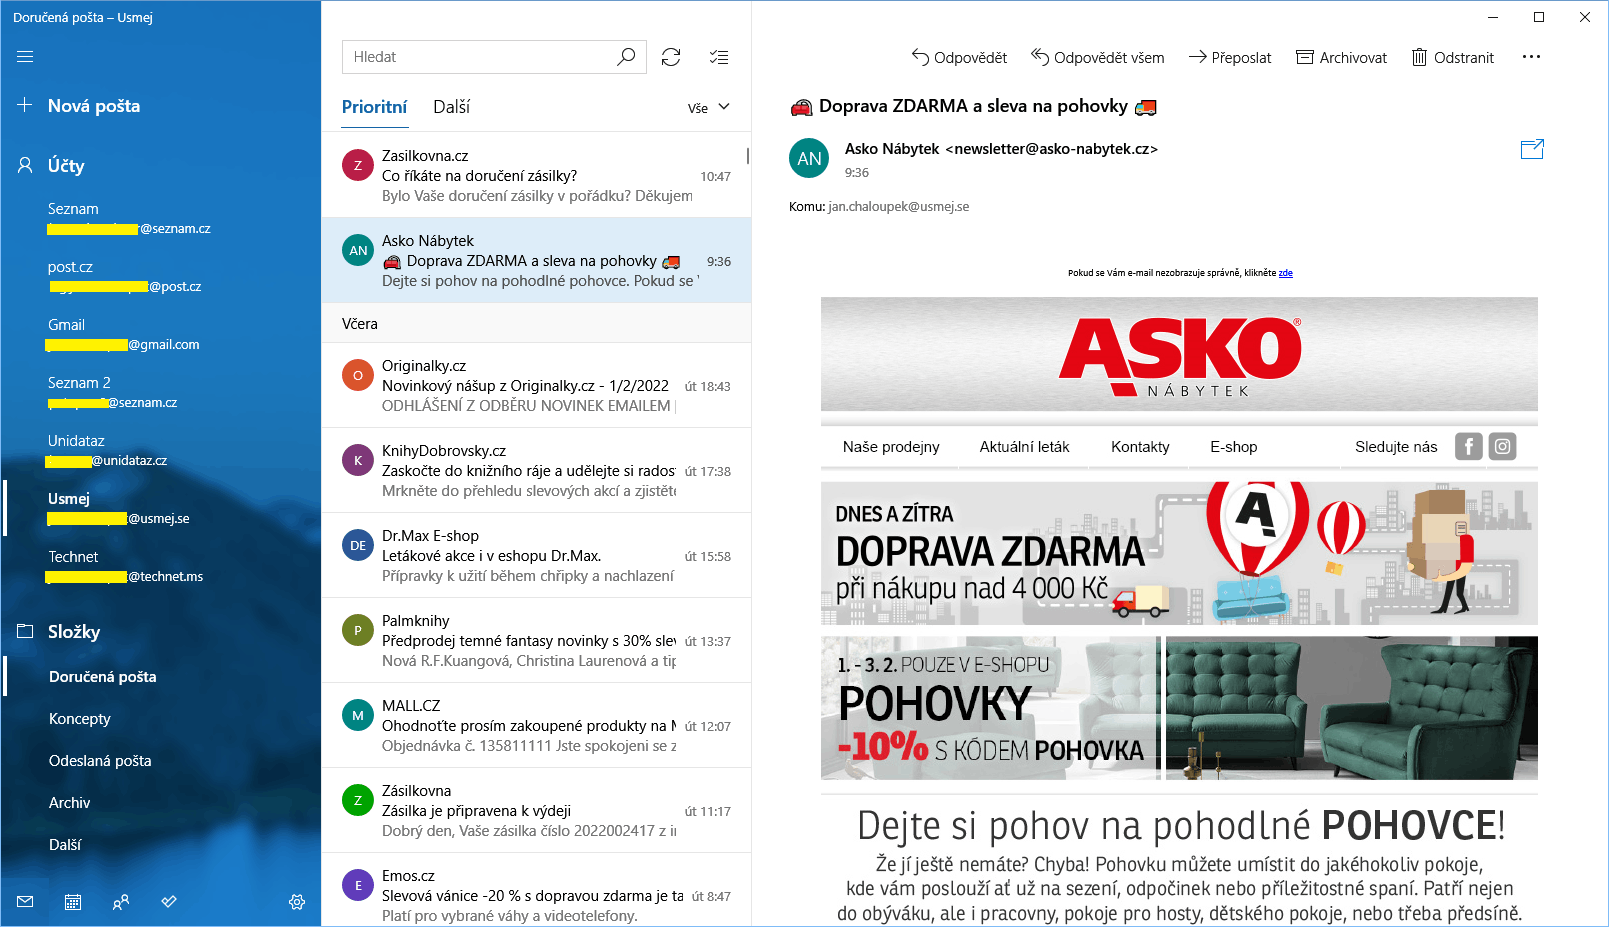Image resolution: width=1609 pixels, height=927 pixels.
Task: Collapse the Včera group header
Action: click(x=536, y=323)
